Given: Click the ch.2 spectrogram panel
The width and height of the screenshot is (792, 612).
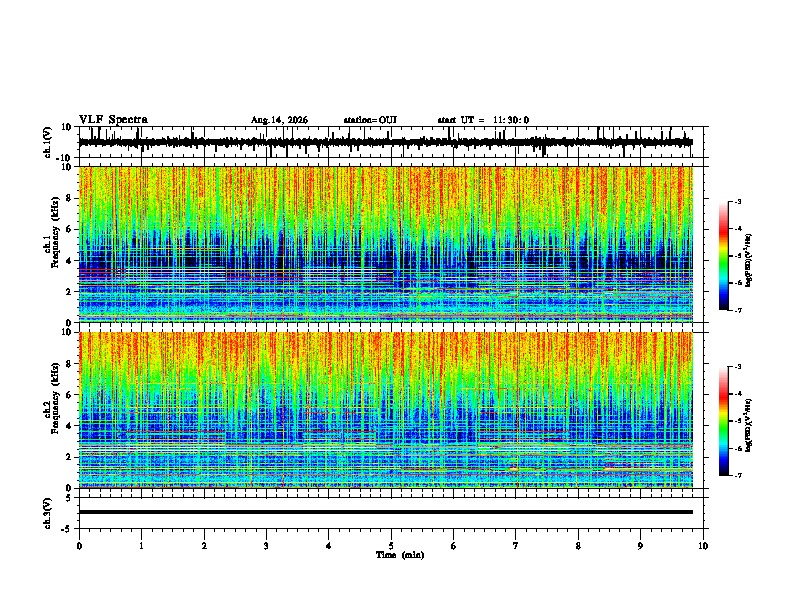Looking at the screenshot, I should coord(385,410).
